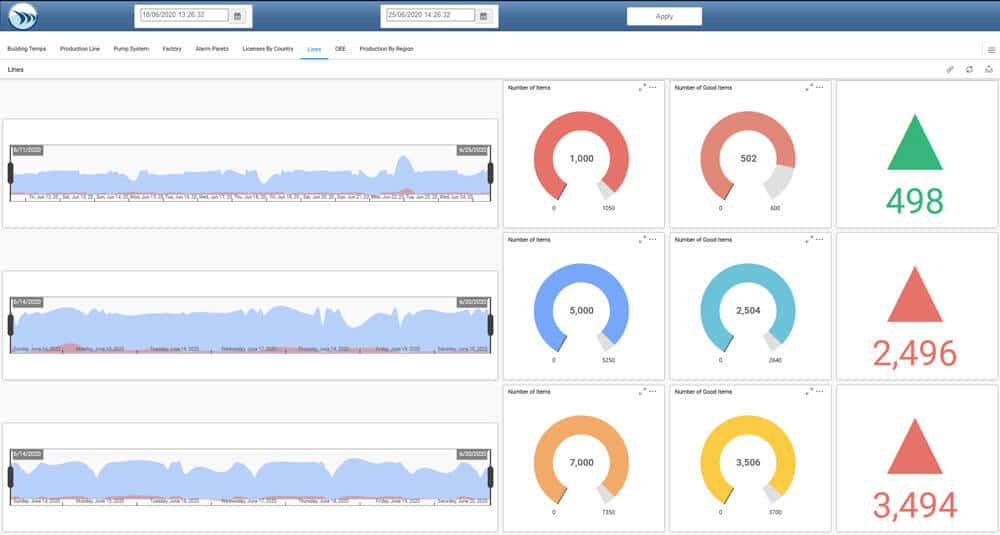Grab the left range handle on top timeline

(11, 173)
